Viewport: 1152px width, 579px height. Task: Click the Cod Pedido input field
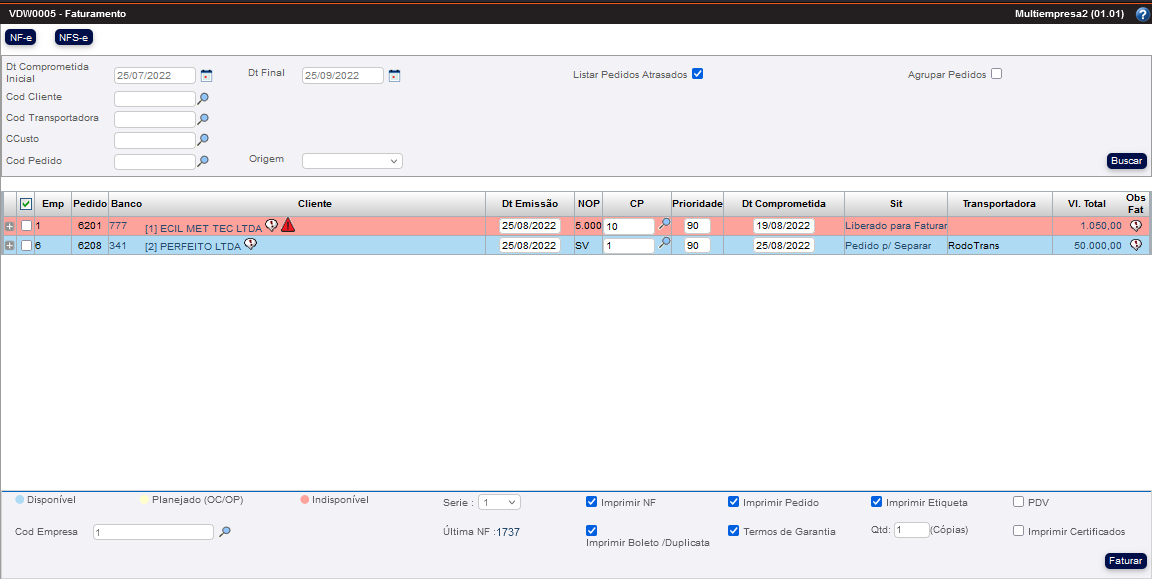(154, 161)
